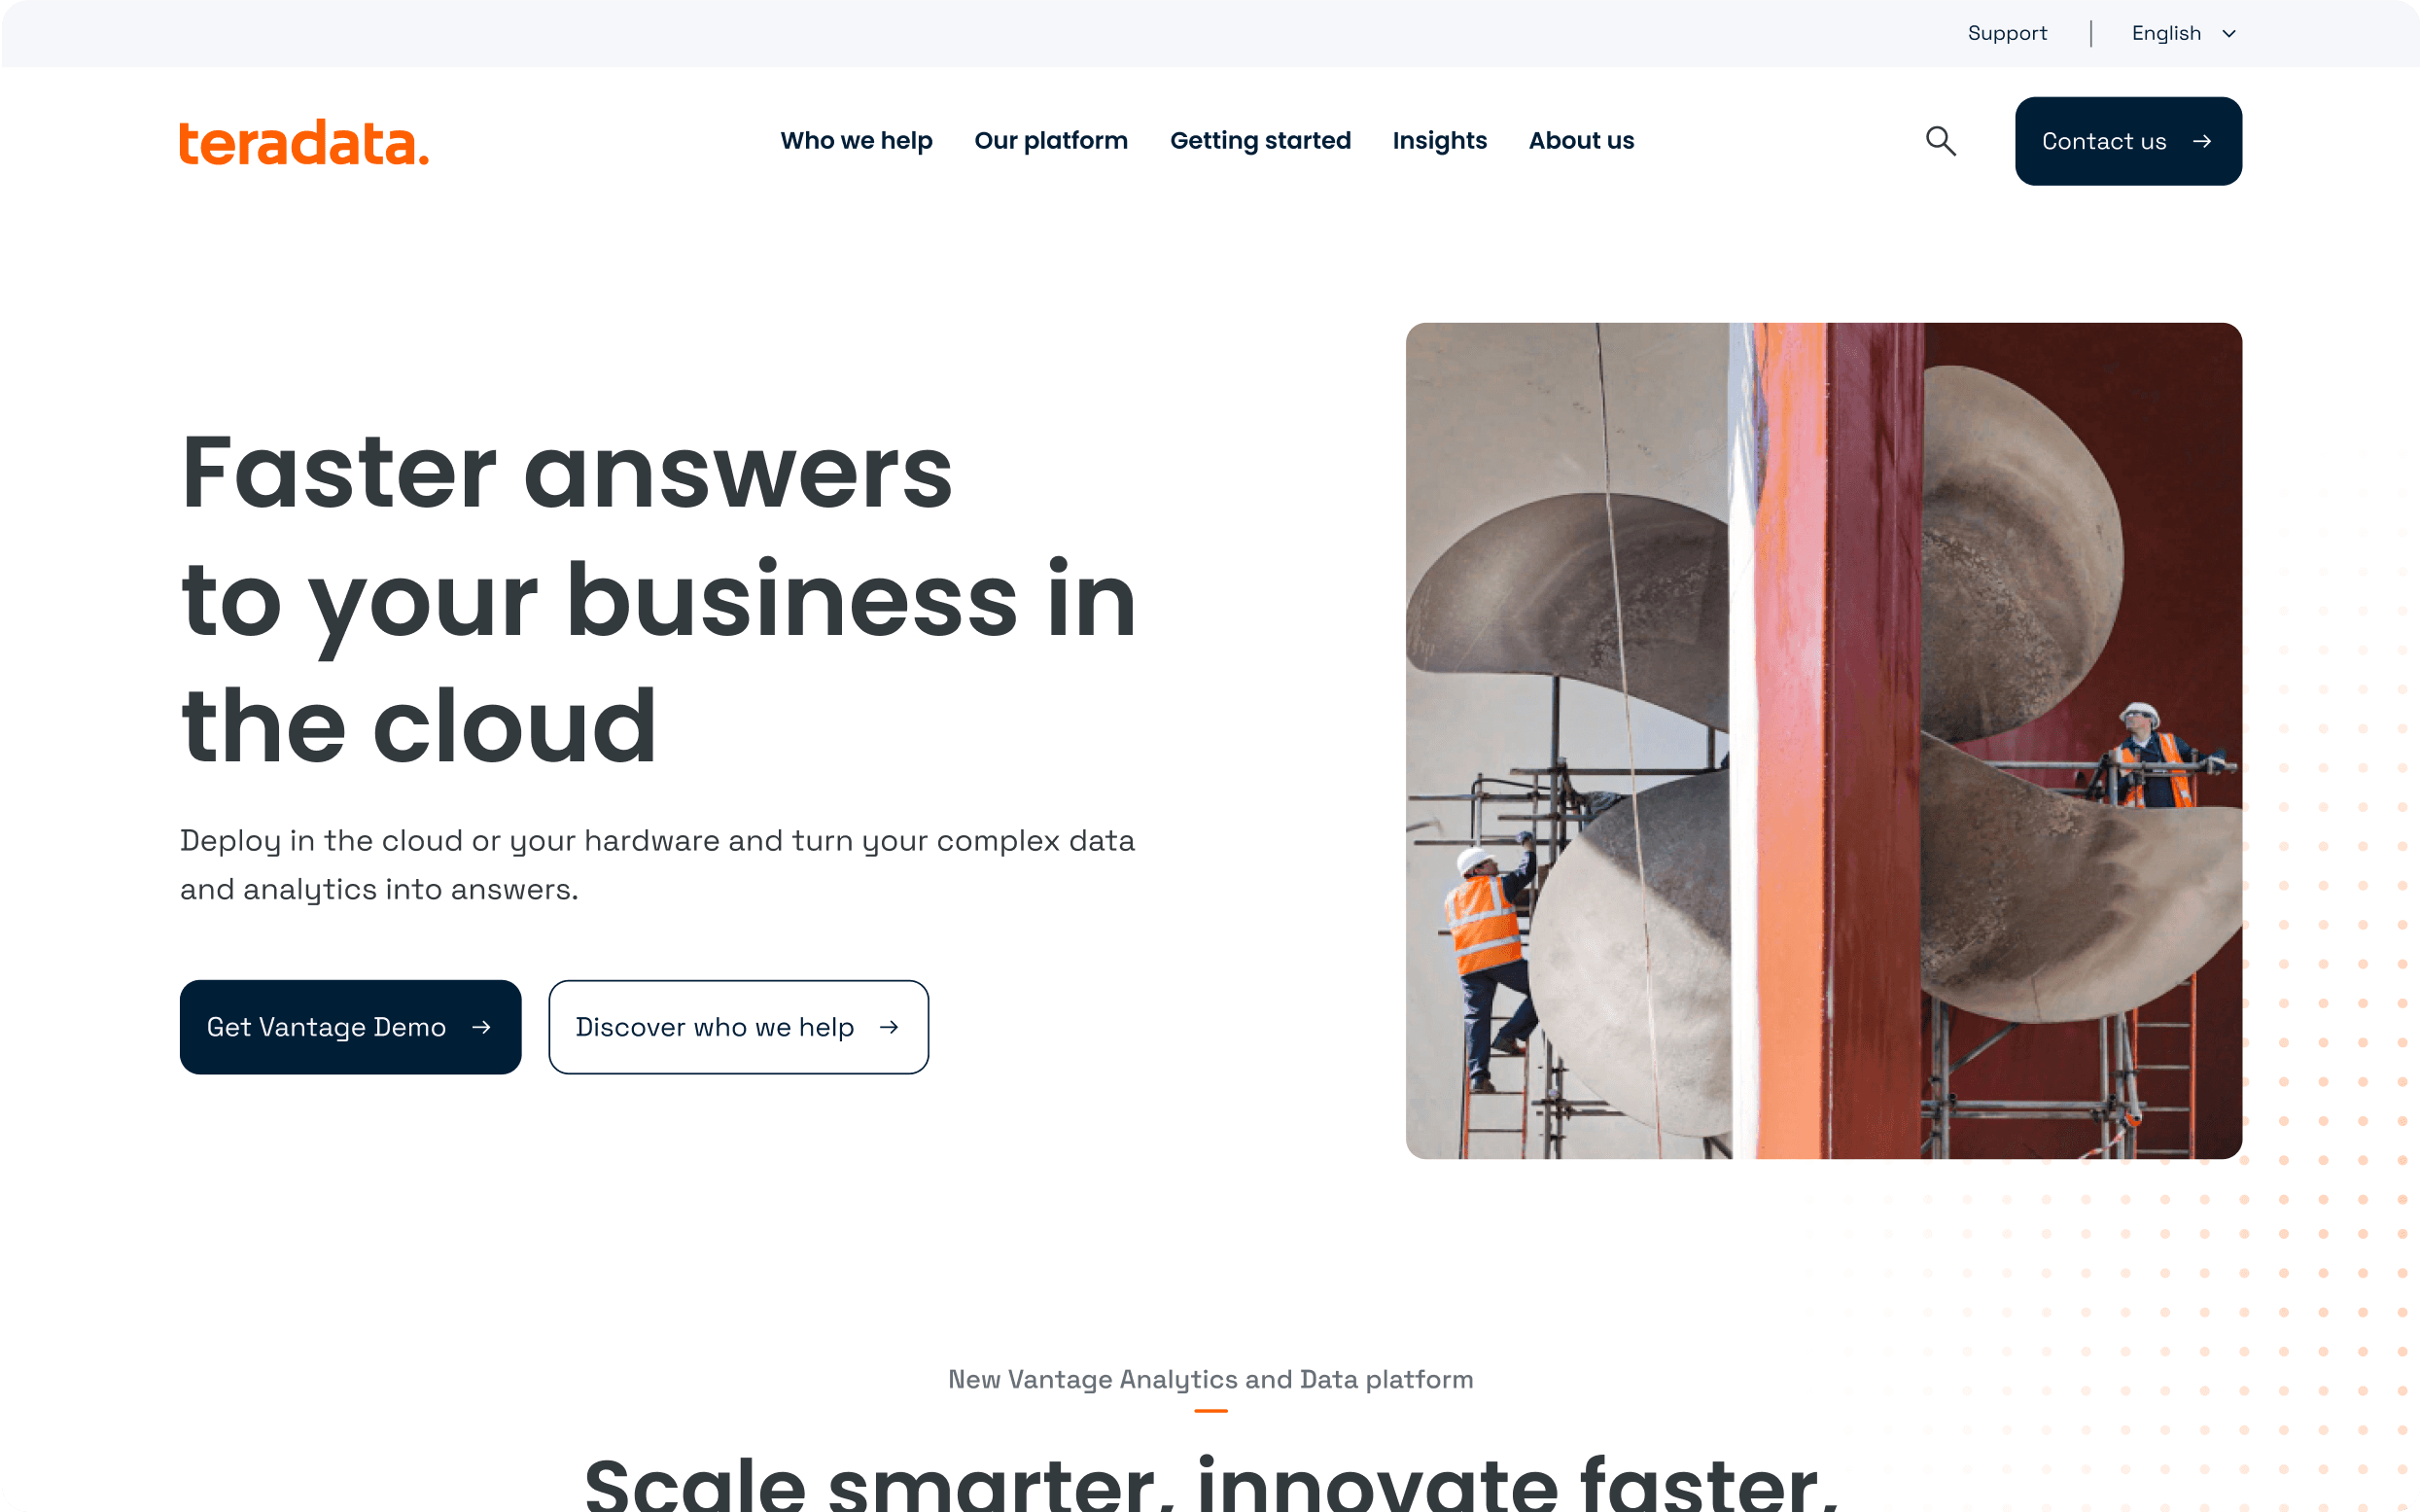Image resolution: width=2420 pixels, height=1512 pixels.
Task: Select About us in navigation
Action: pos(1581,141)
